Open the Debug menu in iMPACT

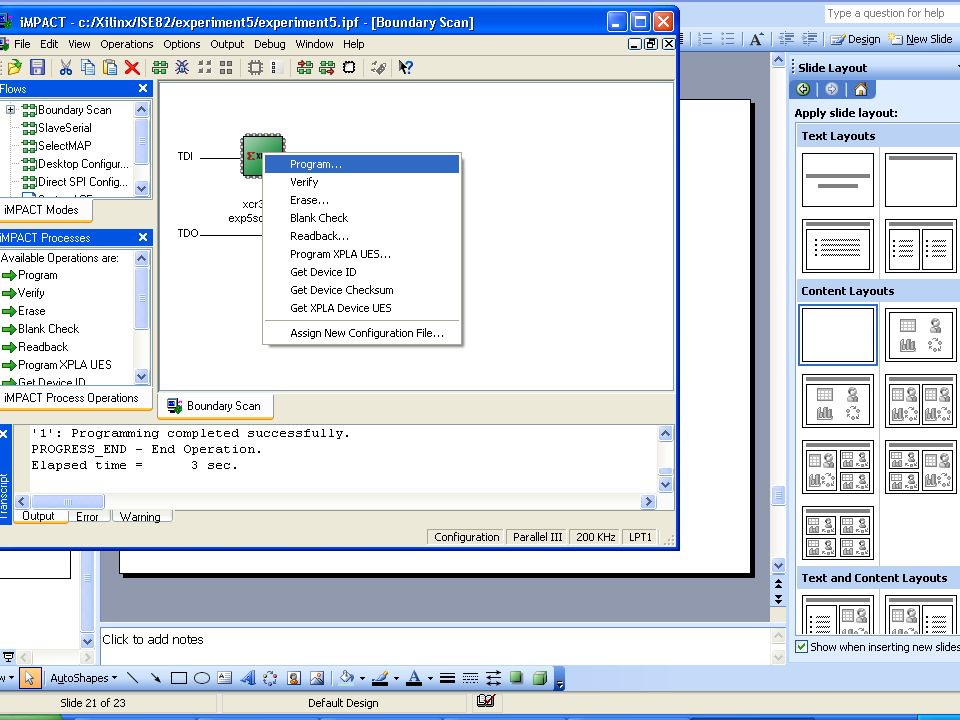point(269,44)
